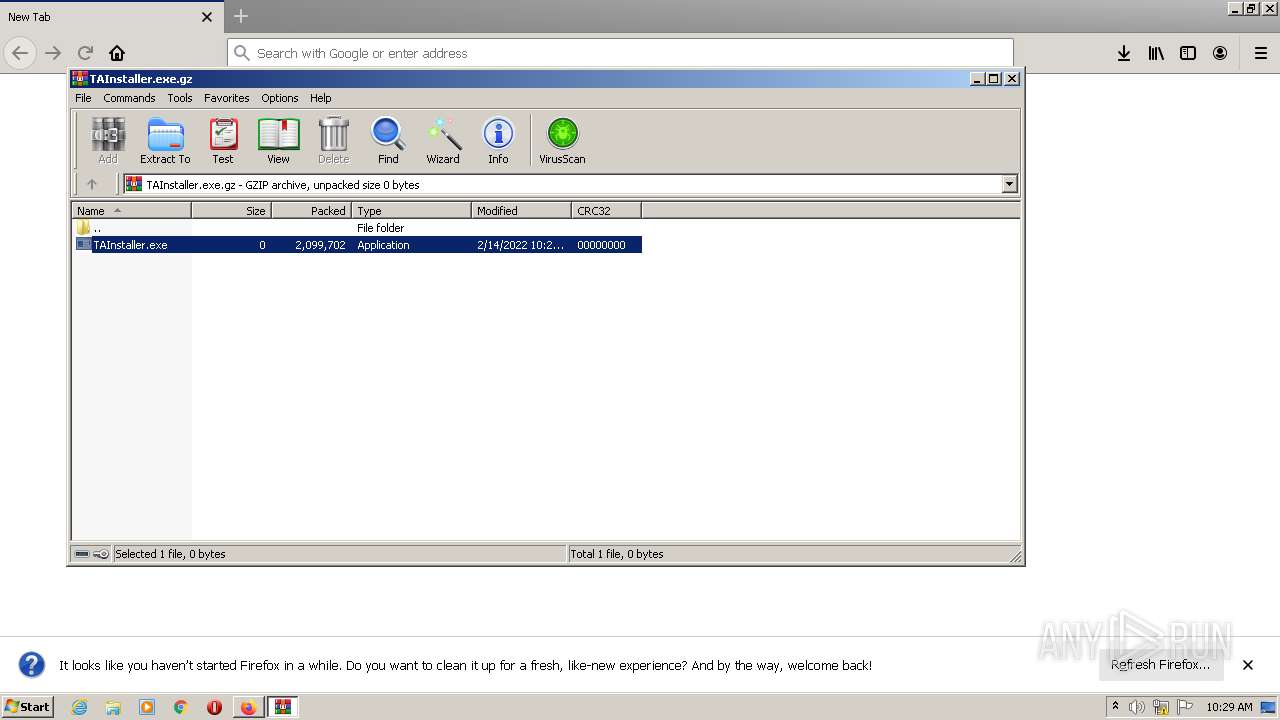
Task: Select the New Tab browser tab
Action: click(x=110, y=17)
